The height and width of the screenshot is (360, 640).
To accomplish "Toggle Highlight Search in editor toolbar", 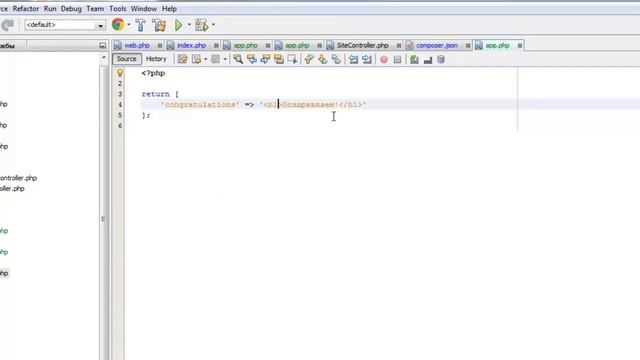I will coord(279,60).
